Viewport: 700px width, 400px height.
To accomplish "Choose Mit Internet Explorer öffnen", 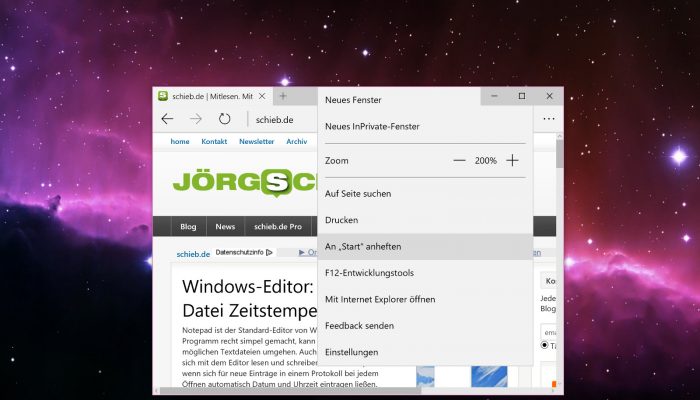I will coord(425,299).
